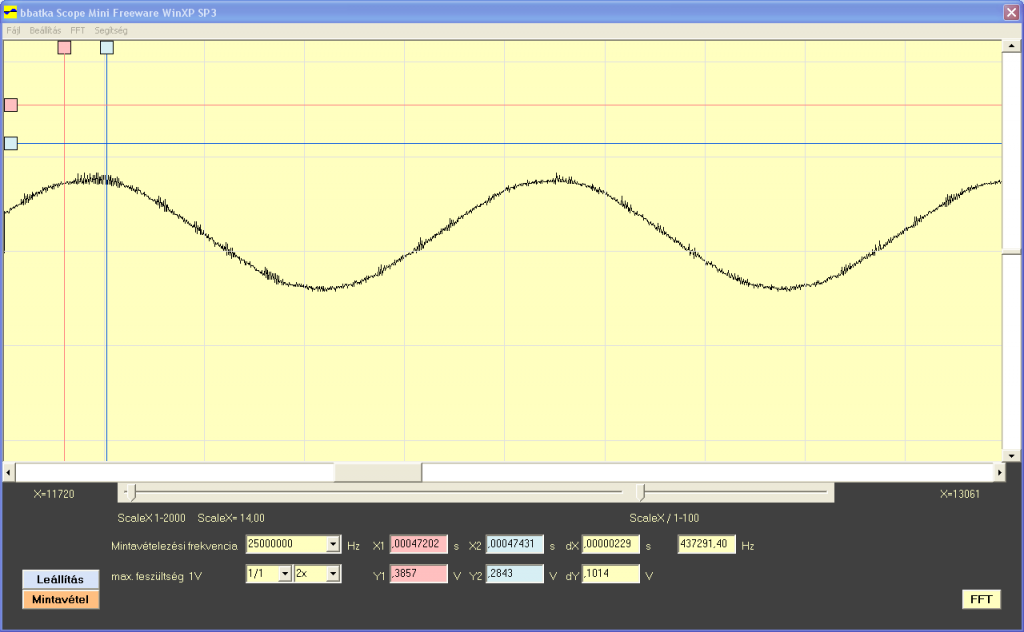Click the ScaleX= 14,00 label

tap(231, 518)
